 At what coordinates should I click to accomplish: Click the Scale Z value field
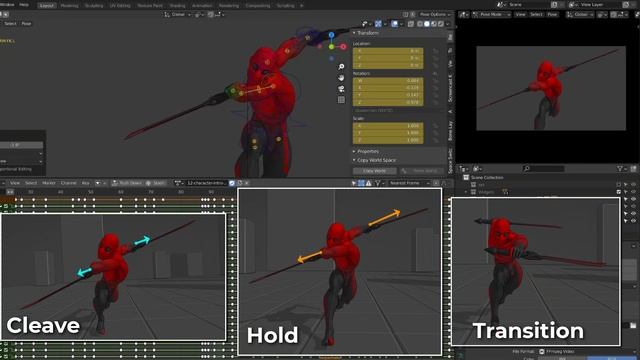click(388, 140)
